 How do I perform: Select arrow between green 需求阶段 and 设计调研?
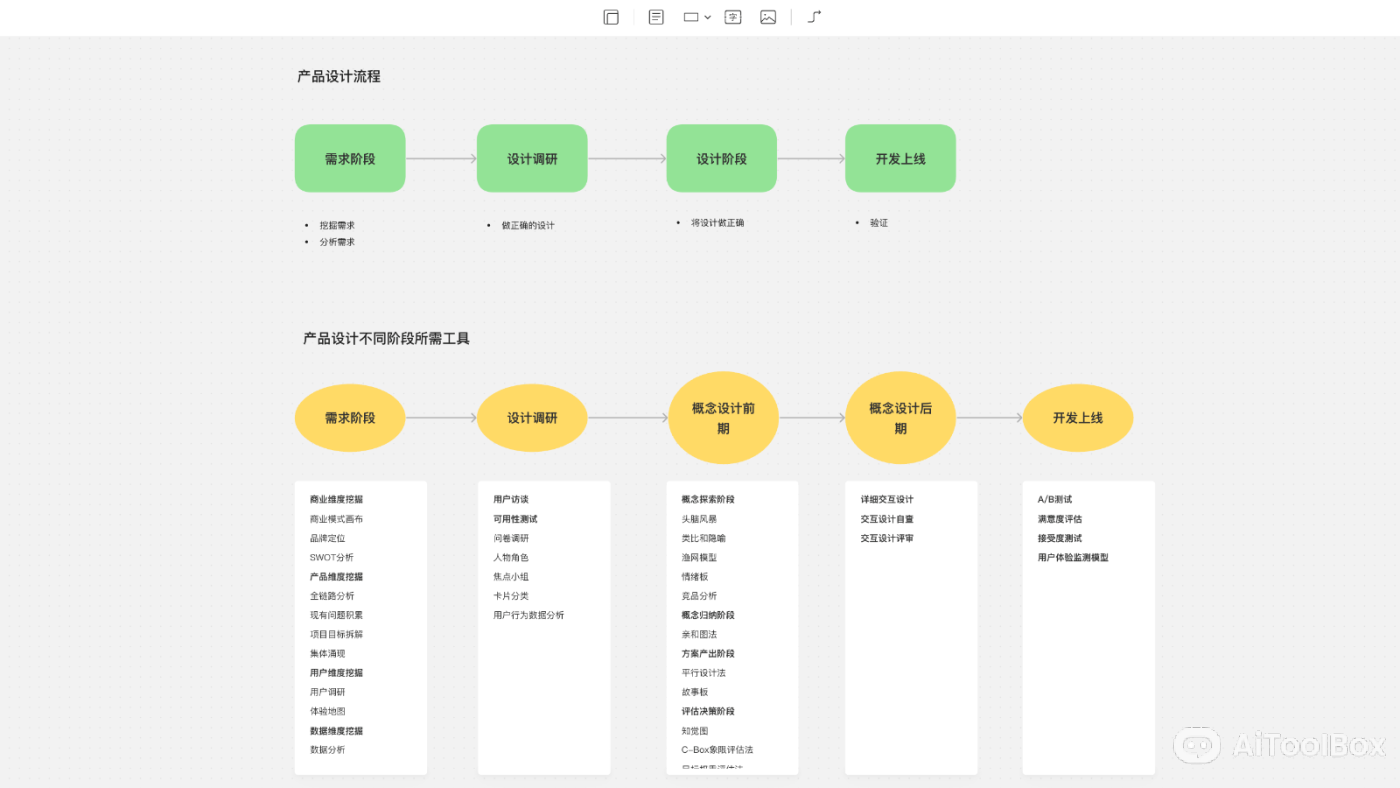pos(441,158)
